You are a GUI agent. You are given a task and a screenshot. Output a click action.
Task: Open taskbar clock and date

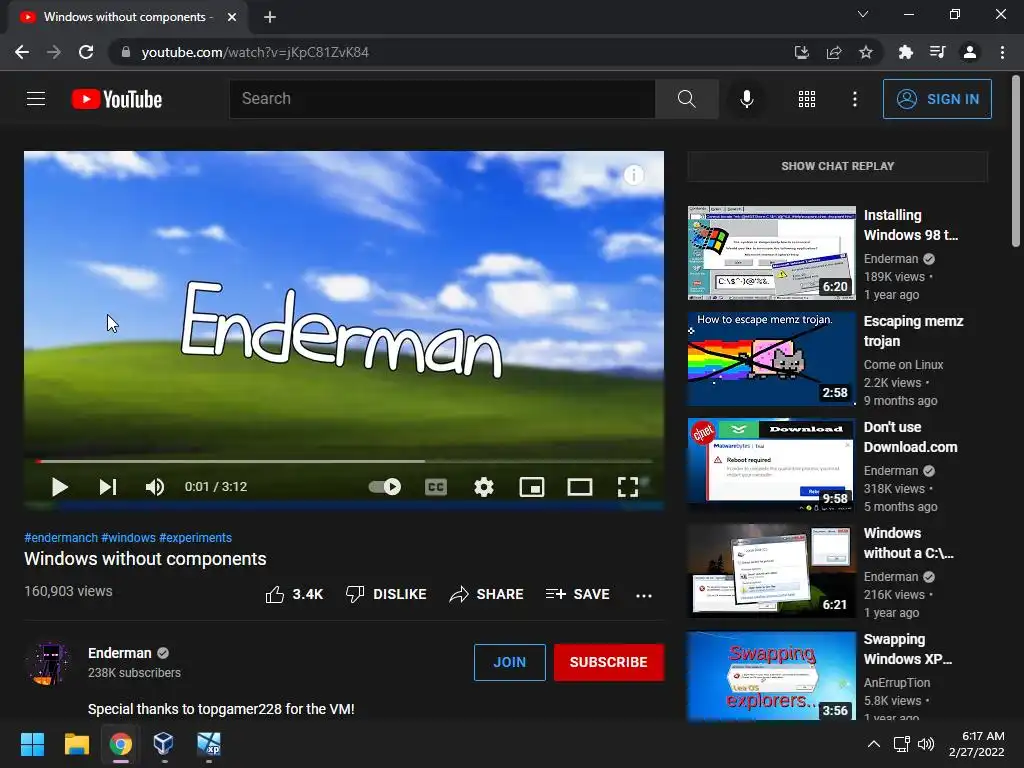tap(977, 744)
